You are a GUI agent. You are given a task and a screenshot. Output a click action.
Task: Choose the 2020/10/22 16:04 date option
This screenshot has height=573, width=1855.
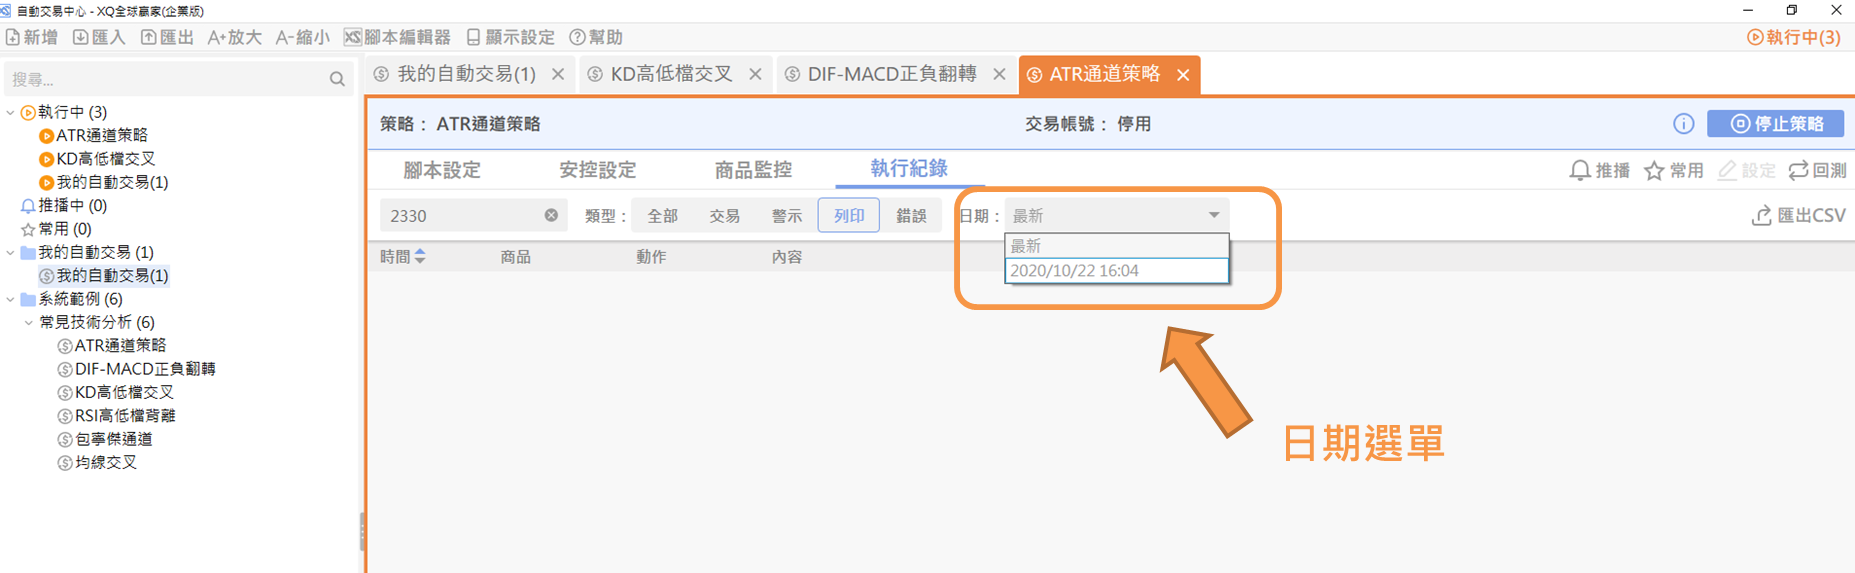click(1116, 271)
